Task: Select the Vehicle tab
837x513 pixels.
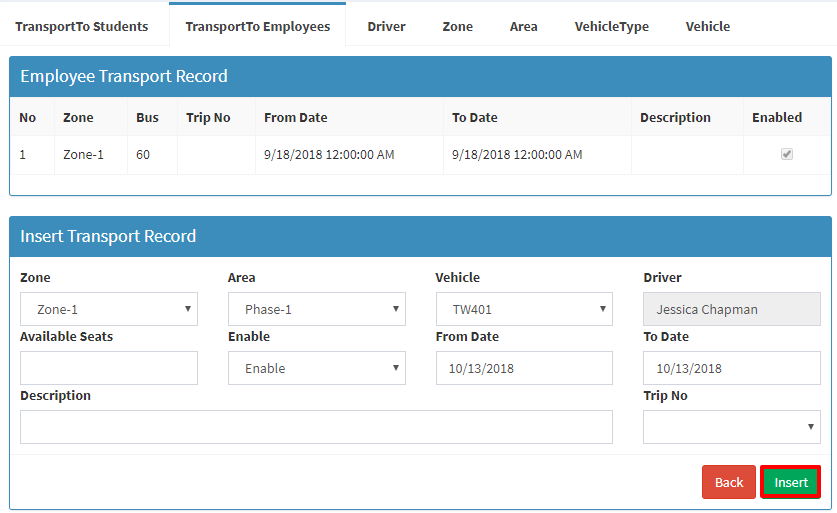Action: point(708,27)
